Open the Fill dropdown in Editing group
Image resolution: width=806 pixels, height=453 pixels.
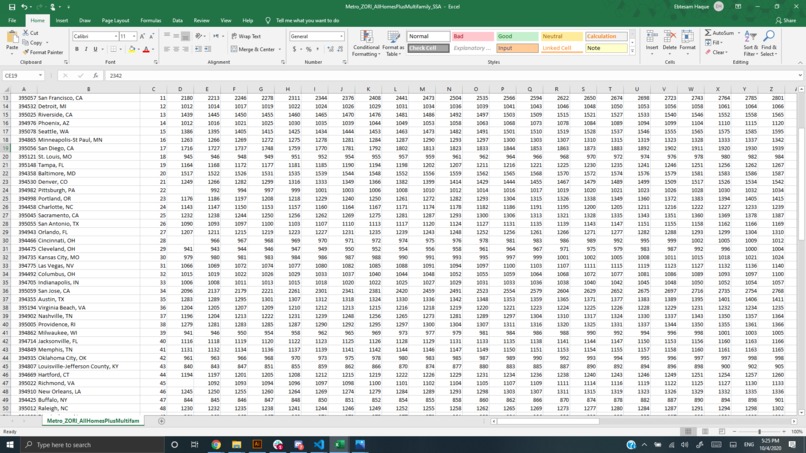coord(715,43)
